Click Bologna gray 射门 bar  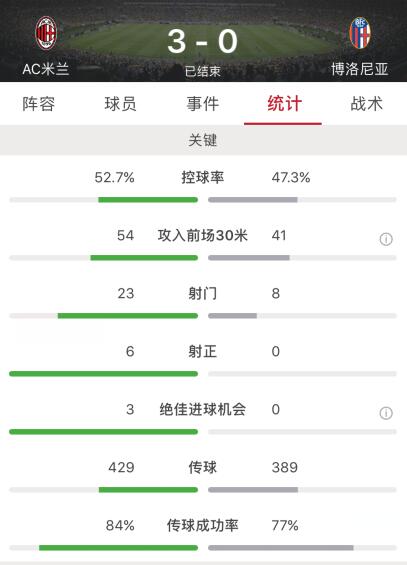232,316
